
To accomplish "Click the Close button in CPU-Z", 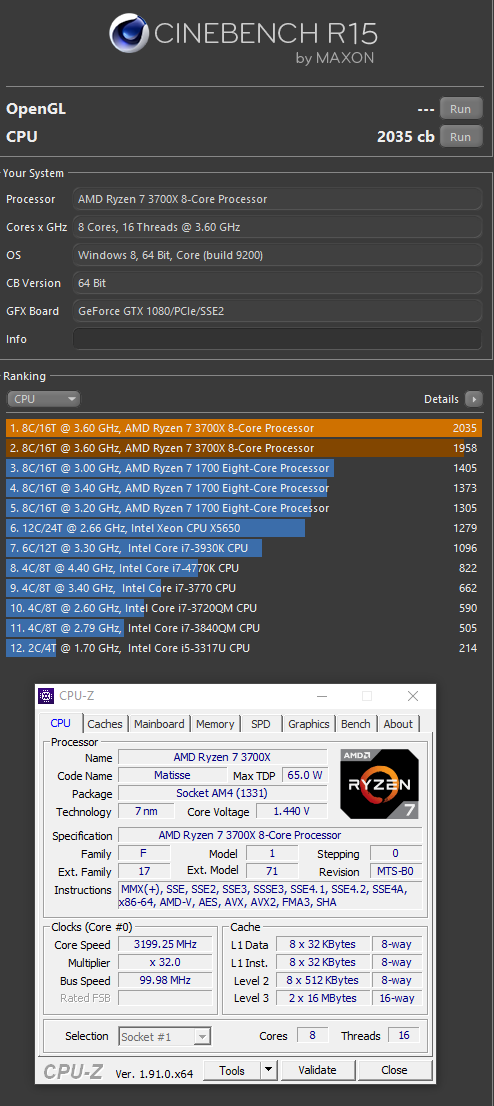I will pyautogui.click(x=394, y=1070).
